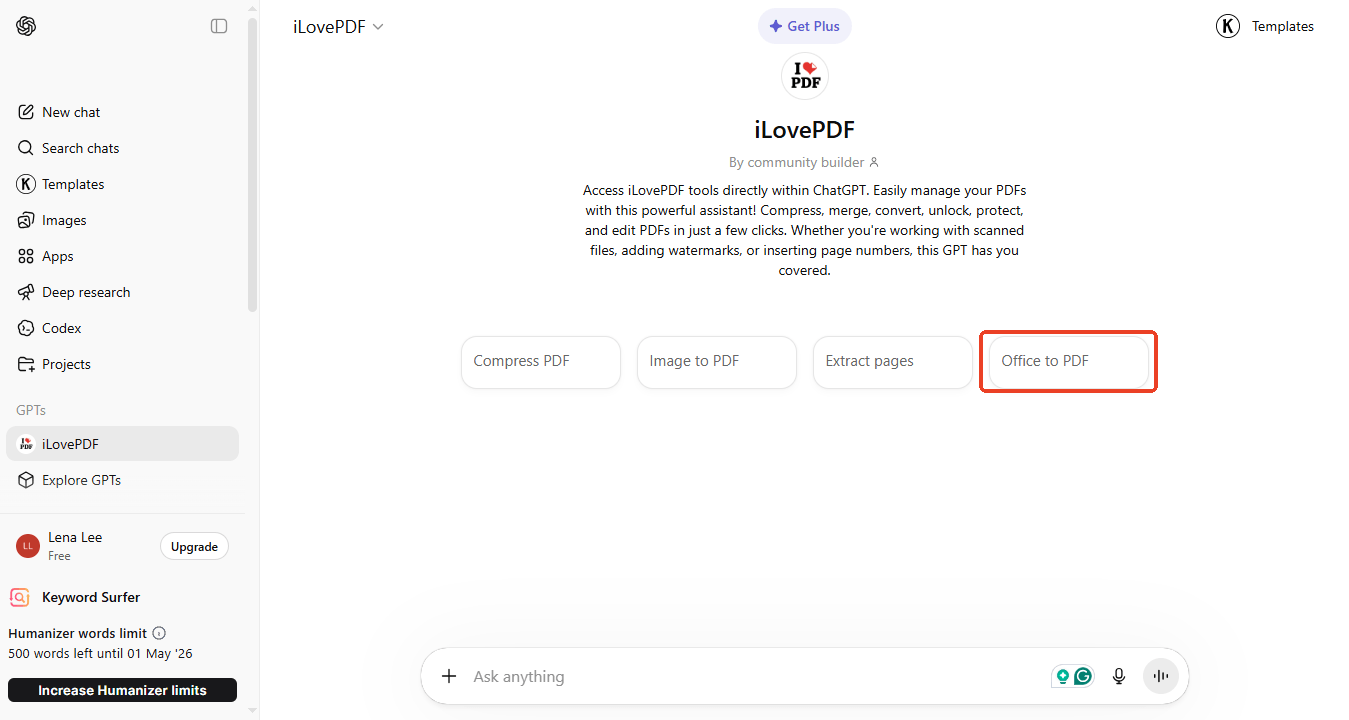Start a Deep research session

tap(86, 291)
